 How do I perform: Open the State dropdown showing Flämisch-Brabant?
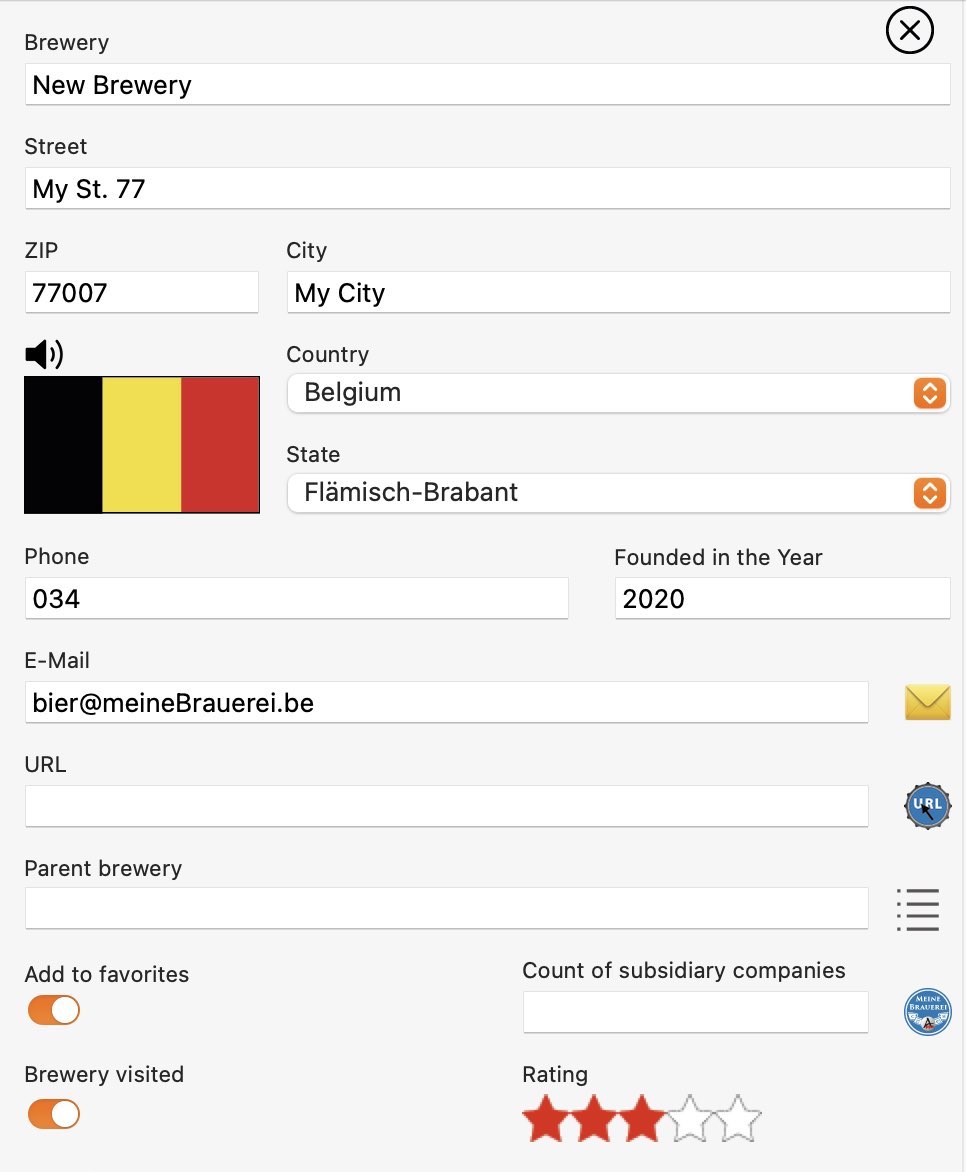click(x=618, y=493)
